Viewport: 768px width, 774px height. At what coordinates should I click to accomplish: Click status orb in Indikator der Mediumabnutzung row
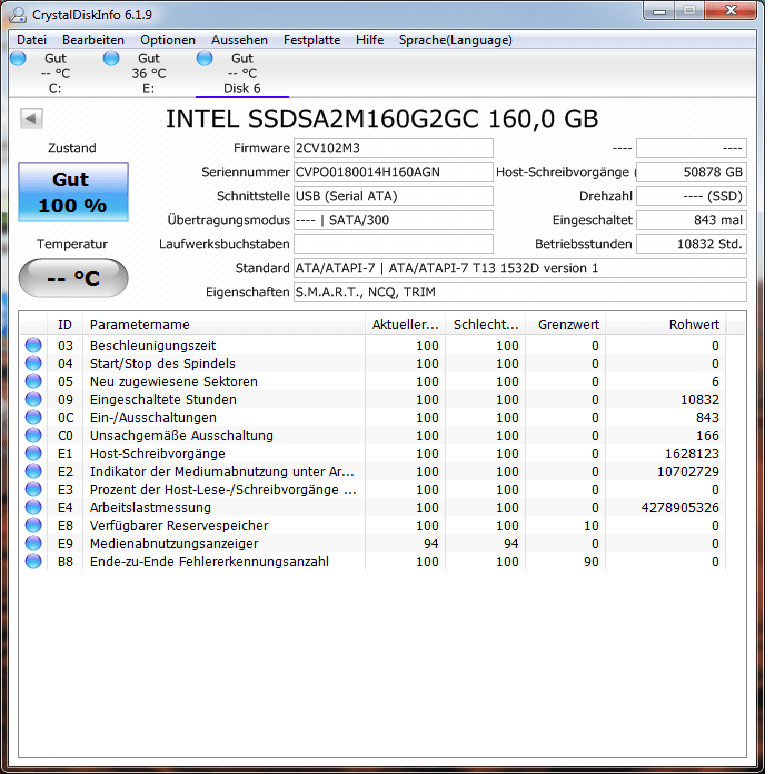[x=34, y=471]
